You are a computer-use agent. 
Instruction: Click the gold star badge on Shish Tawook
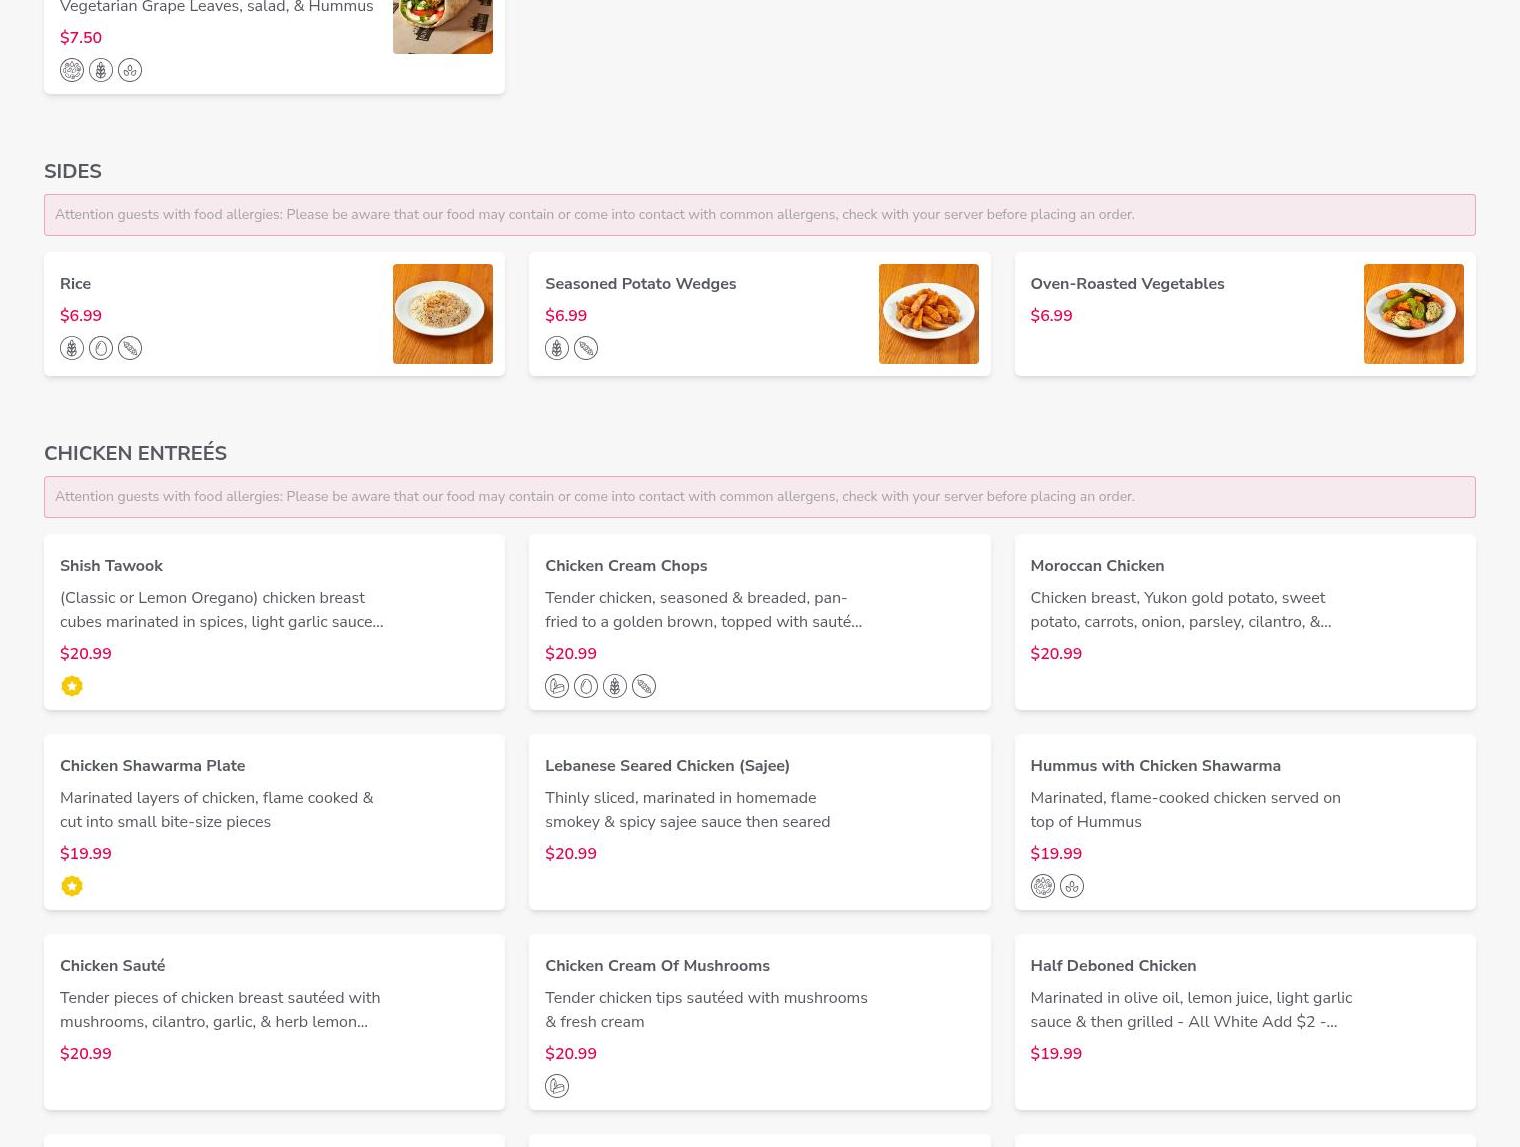coord(72,686)
